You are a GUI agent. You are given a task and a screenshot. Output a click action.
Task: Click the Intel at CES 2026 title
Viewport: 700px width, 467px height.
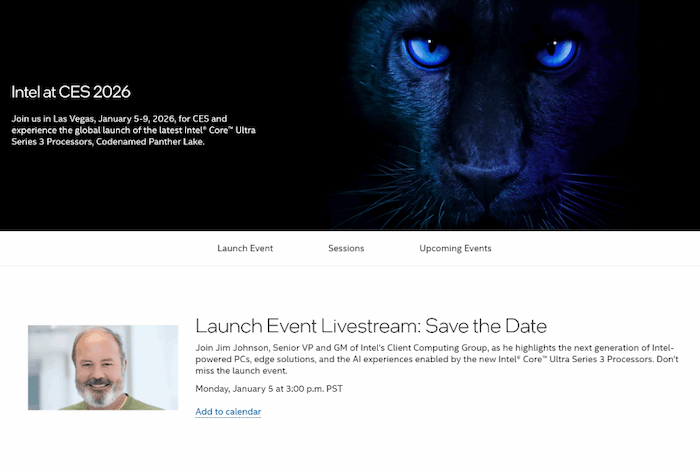[71, 92]
